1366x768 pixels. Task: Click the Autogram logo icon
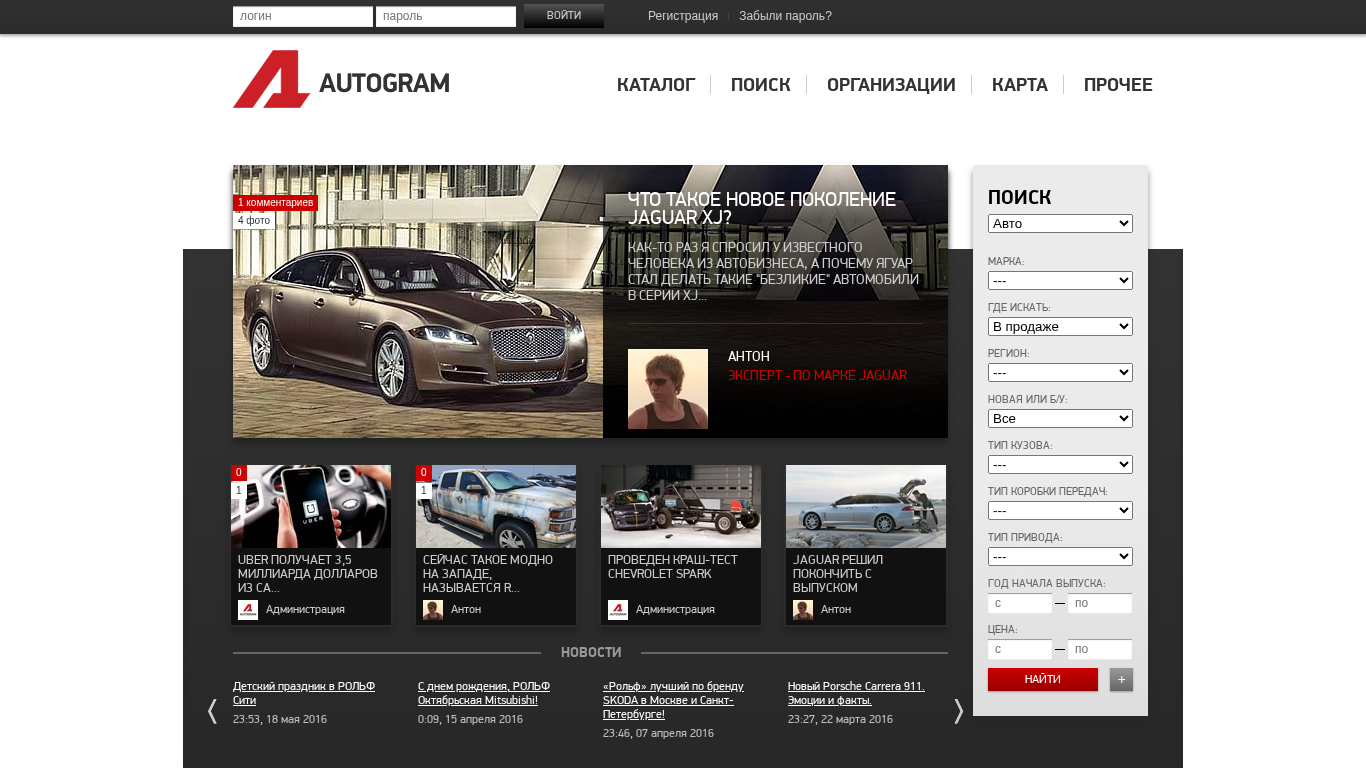pos(271,80)
